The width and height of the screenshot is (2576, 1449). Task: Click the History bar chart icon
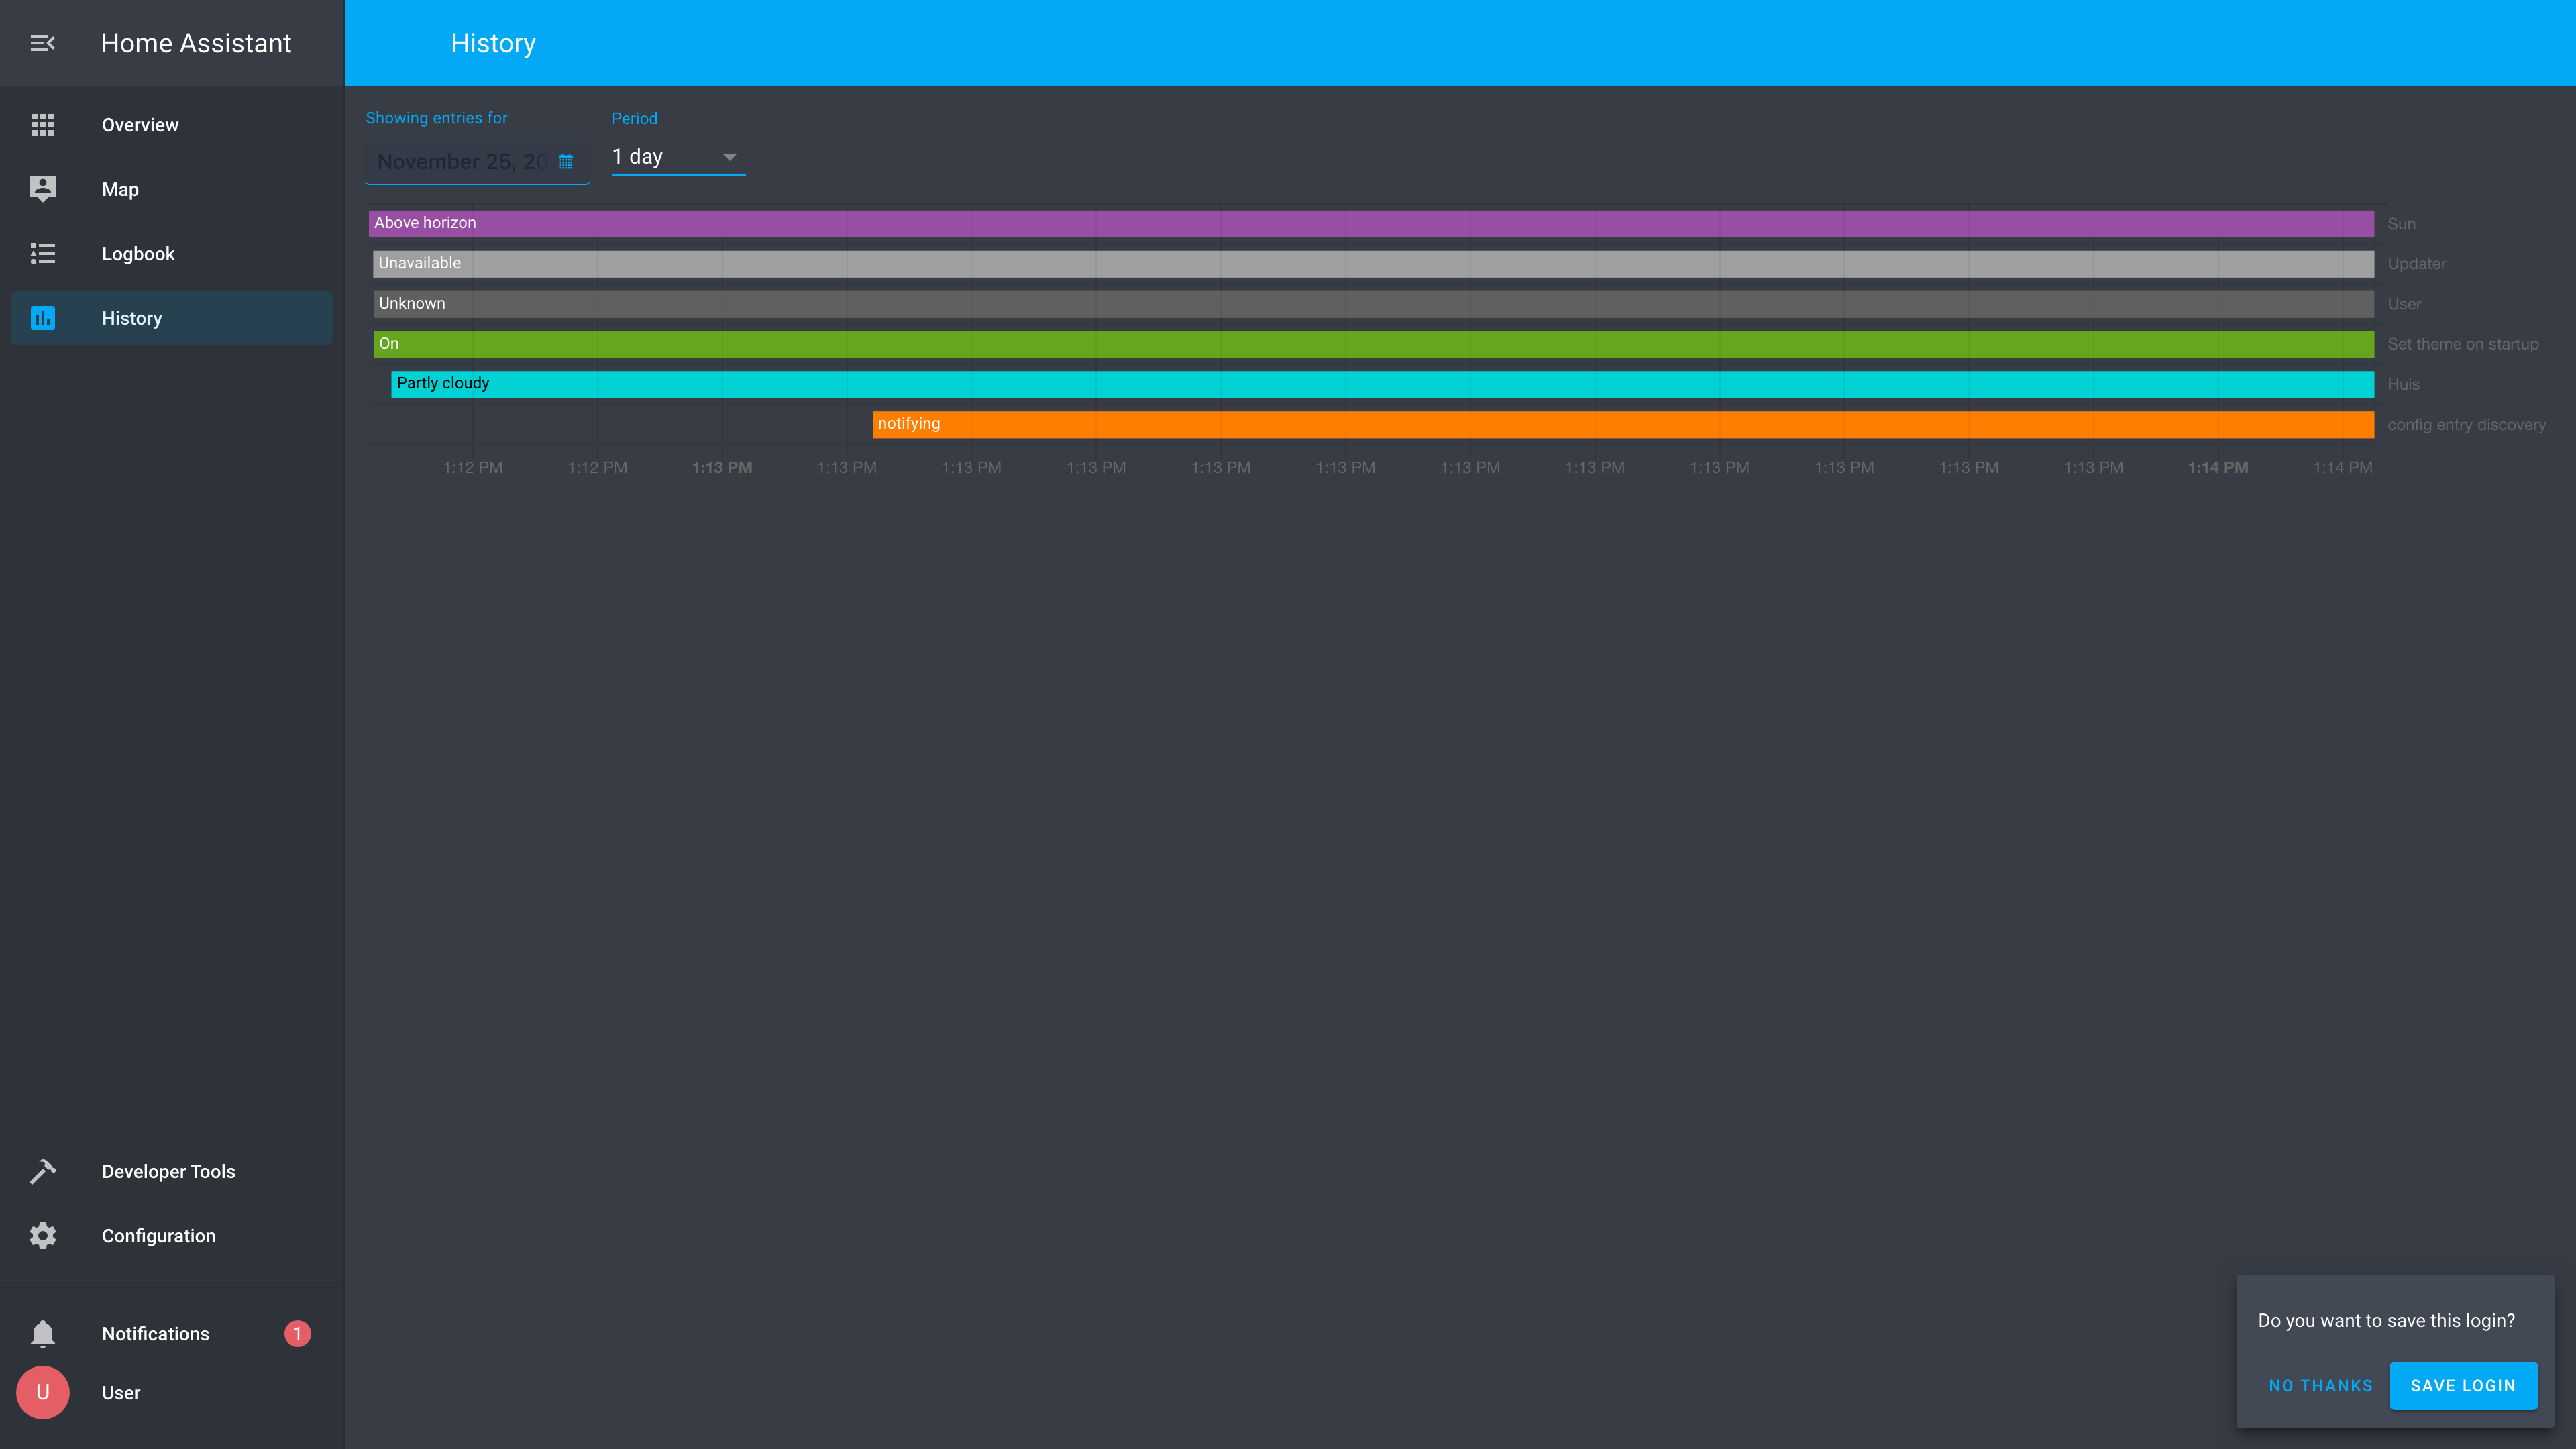click(x=42, y=318)
